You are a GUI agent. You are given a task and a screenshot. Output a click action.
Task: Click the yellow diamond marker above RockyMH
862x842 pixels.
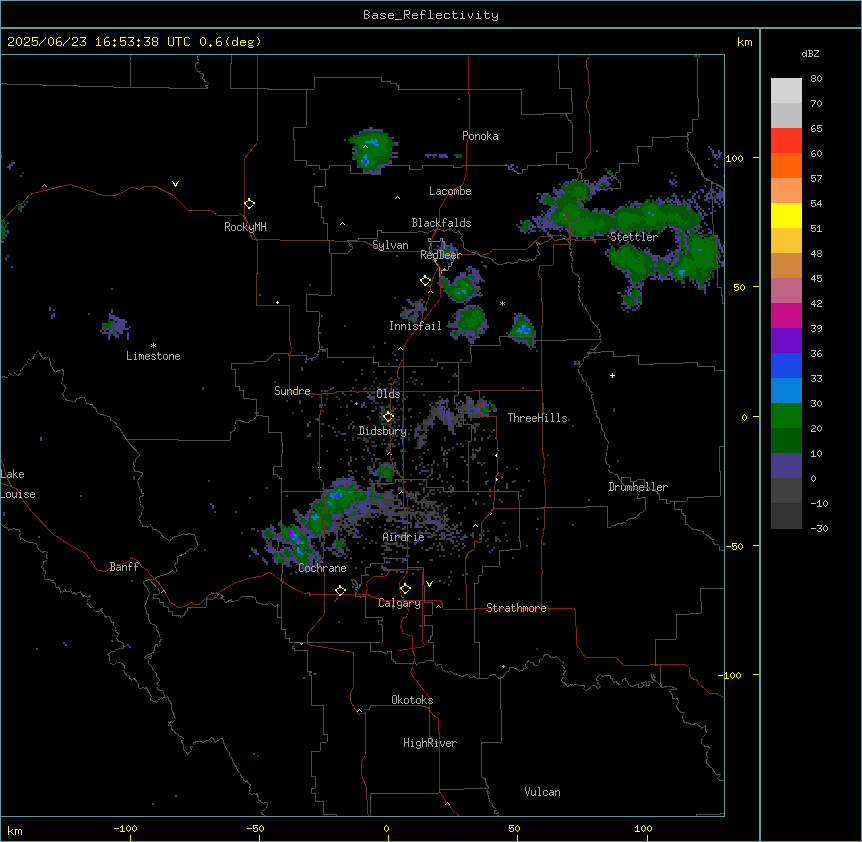coord(250,204)
